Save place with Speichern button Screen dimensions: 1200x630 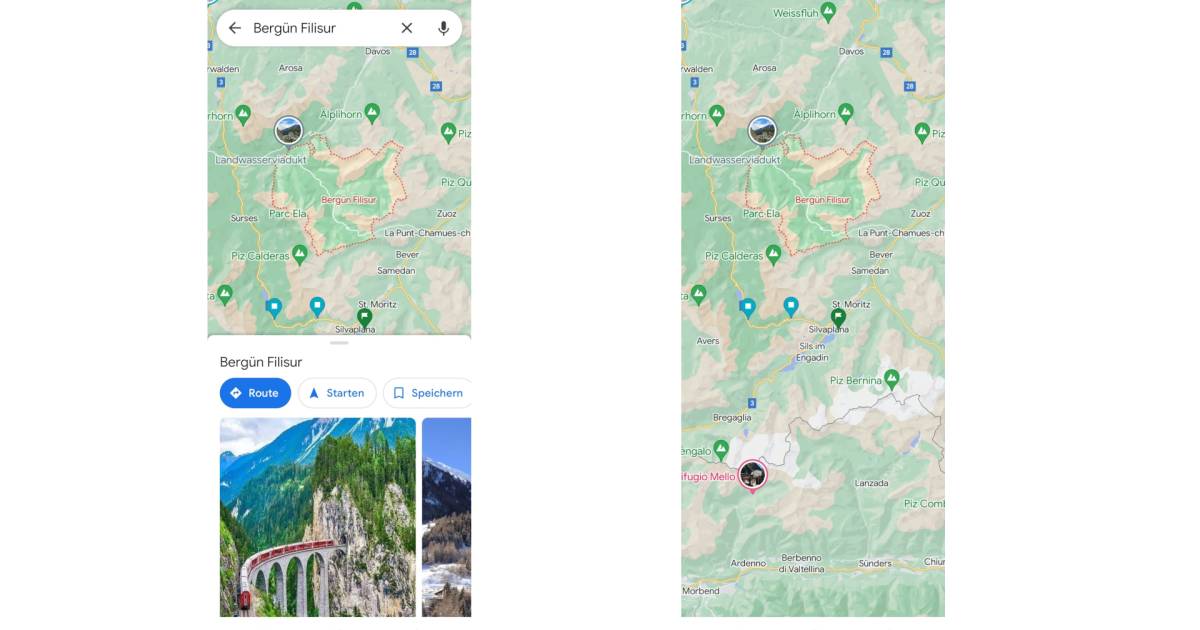[x=427, y=393]
